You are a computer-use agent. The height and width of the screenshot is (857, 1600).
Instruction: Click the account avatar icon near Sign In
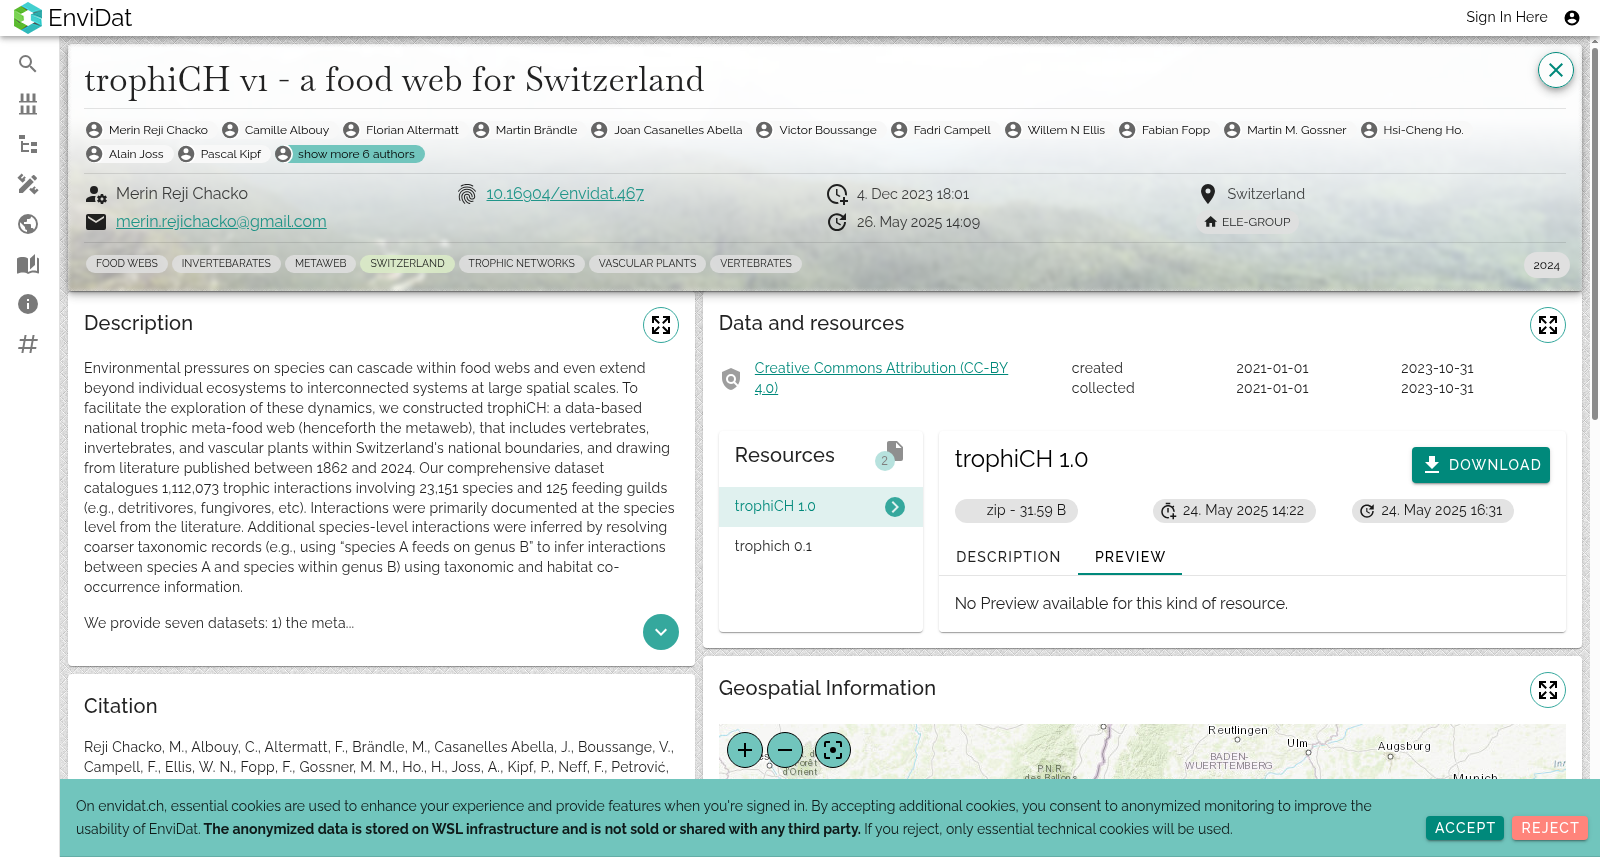coord(1572,18)
